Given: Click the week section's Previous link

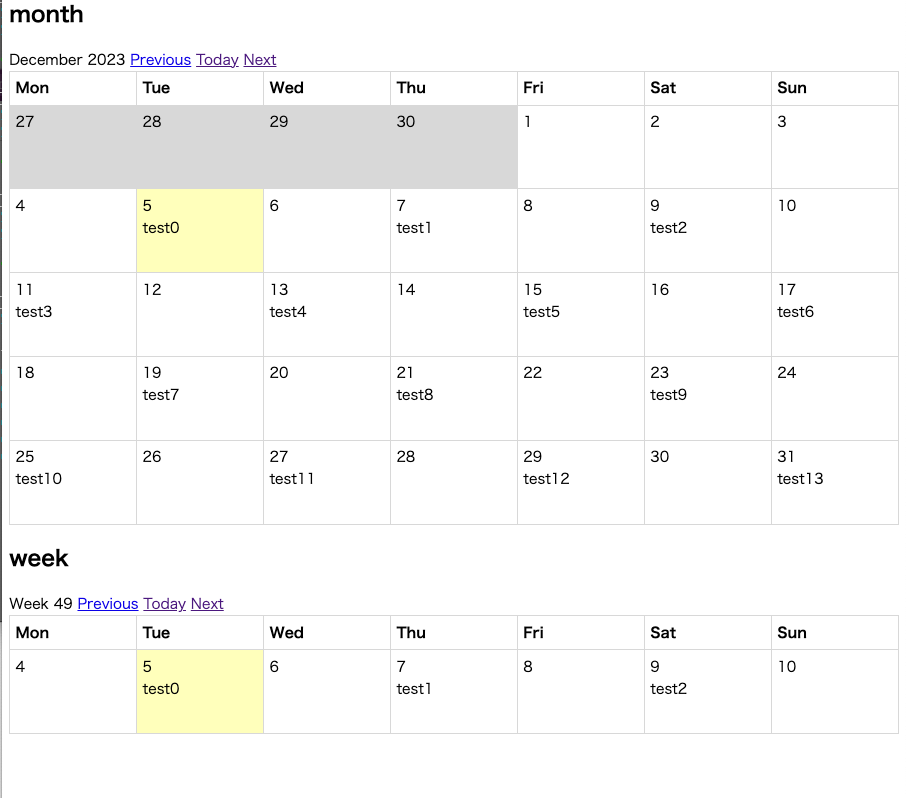Looking at the screenshot, I should 107,604.
